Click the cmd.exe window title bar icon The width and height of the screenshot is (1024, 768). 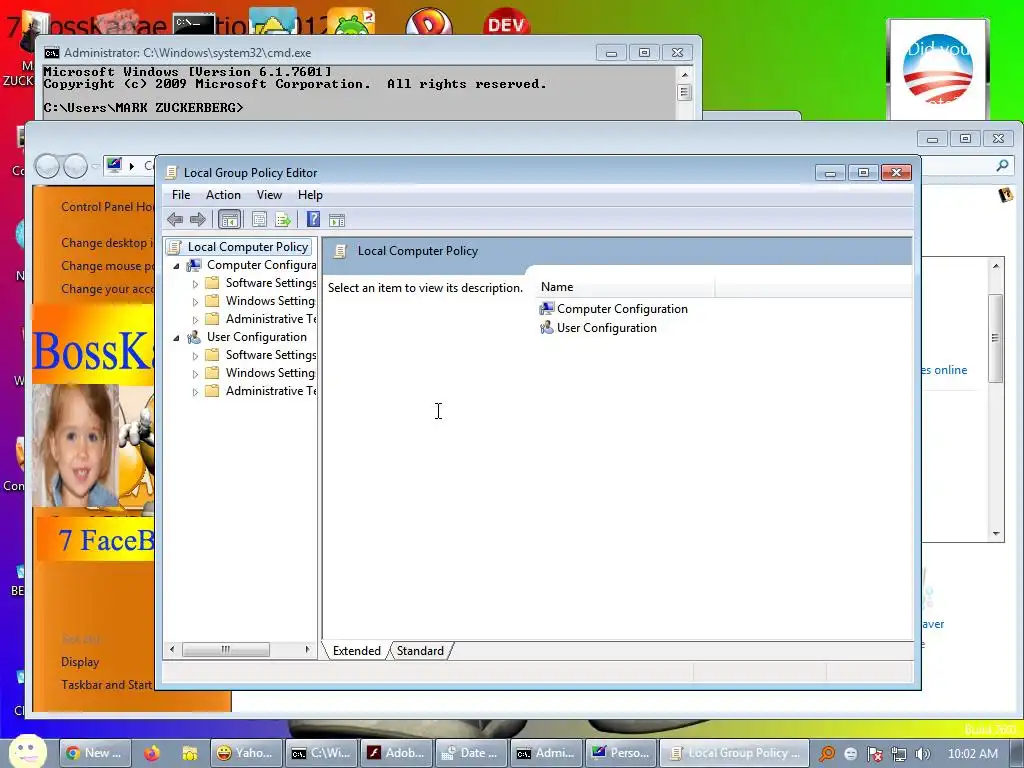[x=52, y=53]
